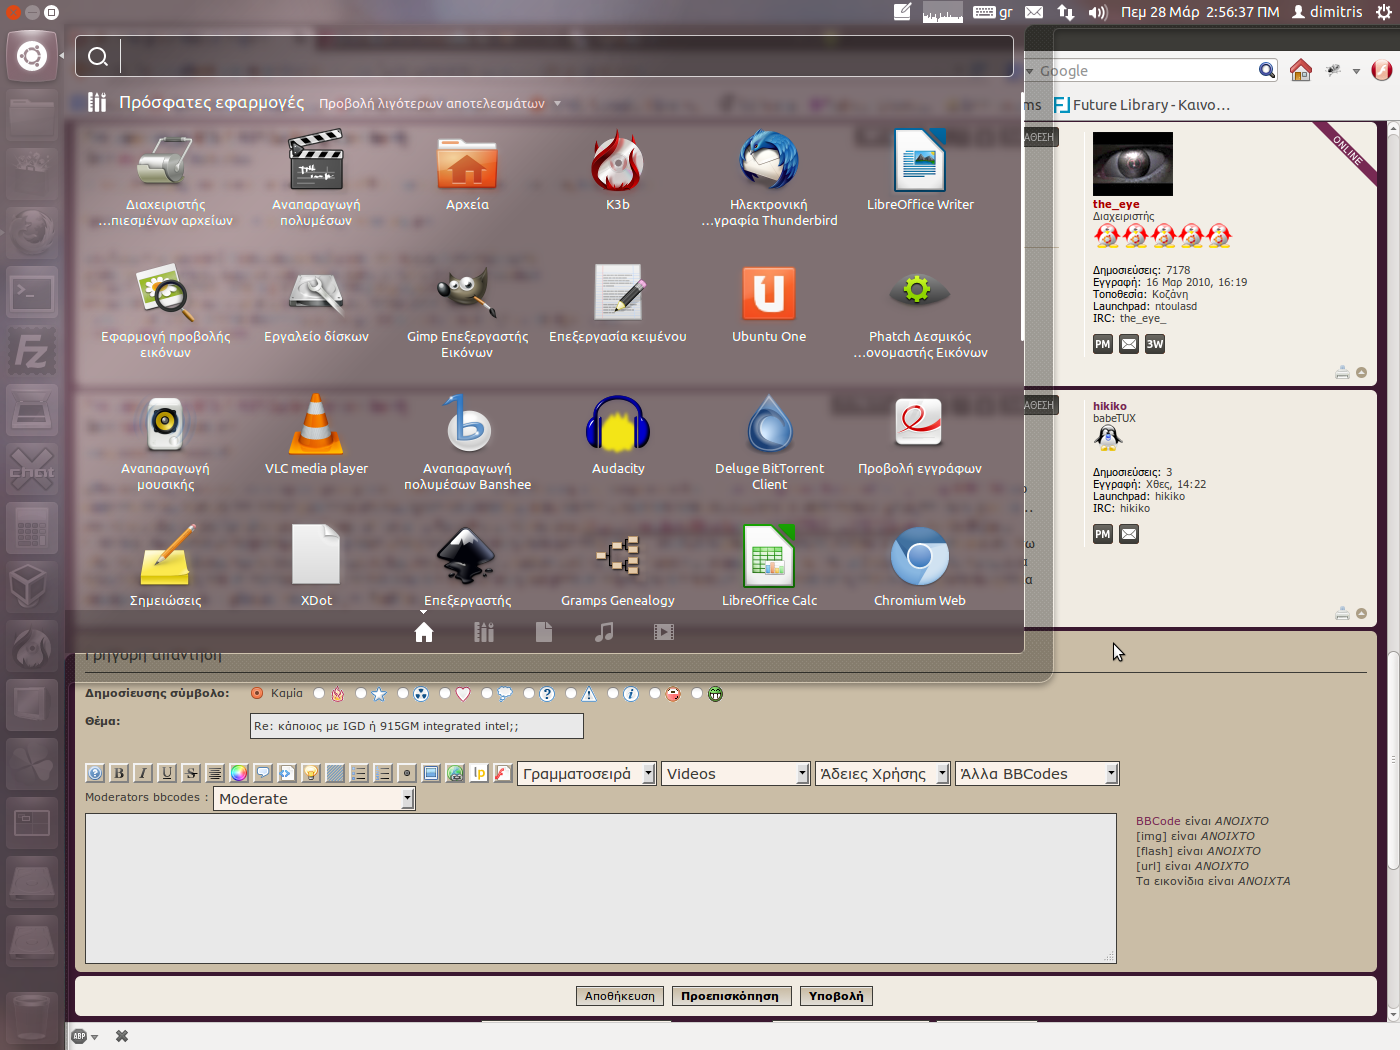Select the question mark post icon radio
The image size is (1400, 1050).
pyautogui.click(x=529, y=693)
